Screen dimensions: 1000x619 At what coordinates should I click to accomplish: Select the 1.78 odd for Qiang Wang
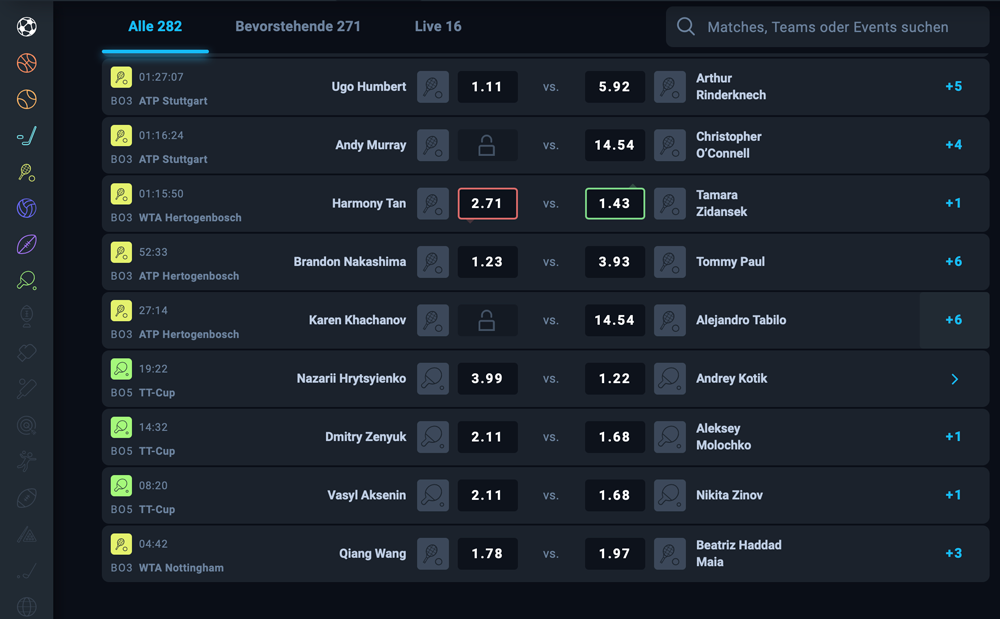pos(487,553)
